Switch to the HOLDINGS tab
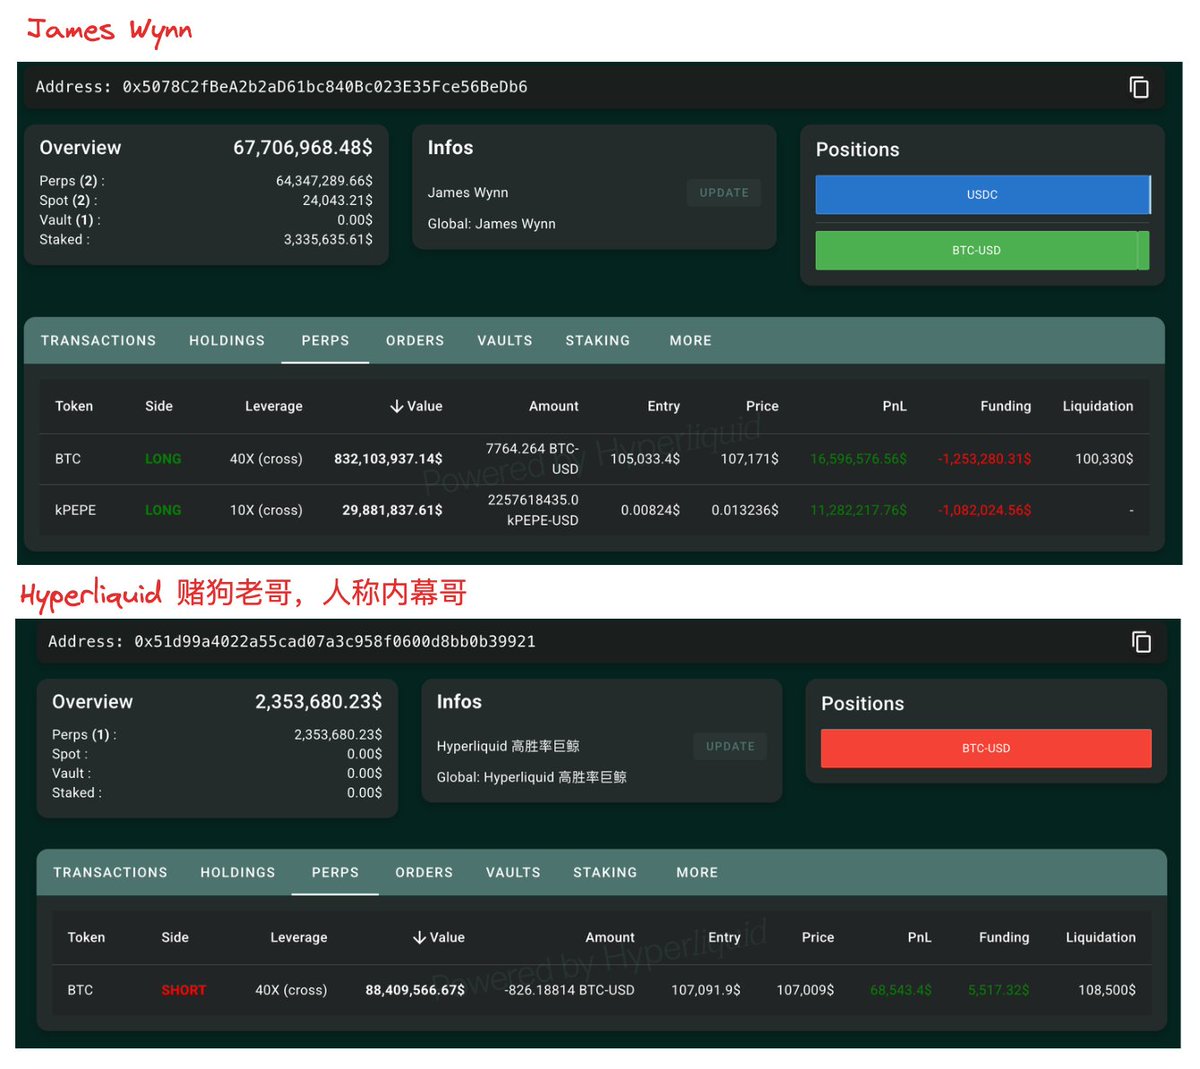Image resolution: width=1200 pixels, height=1069 pixels. pyautogui.click(x=226, y=340)
